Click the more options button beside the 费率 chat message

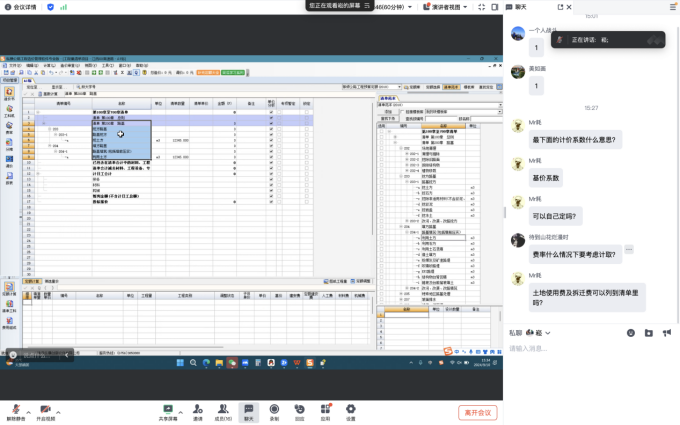(x=629, y=249)
